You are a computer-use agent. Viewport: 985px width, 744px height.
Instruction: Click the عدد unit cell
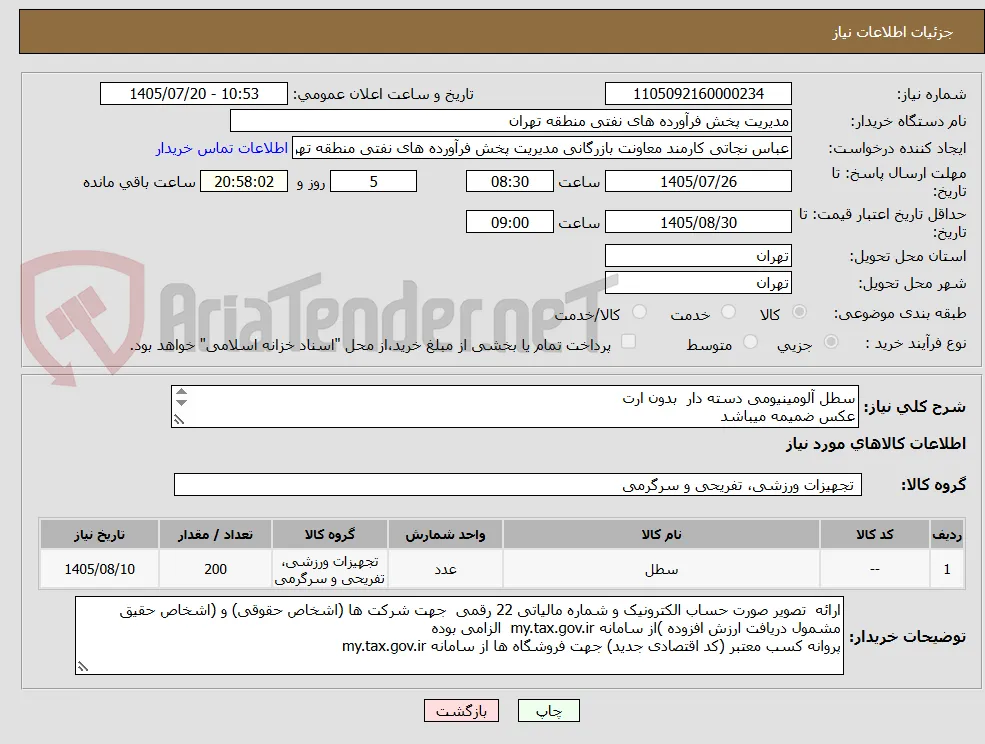445,569
